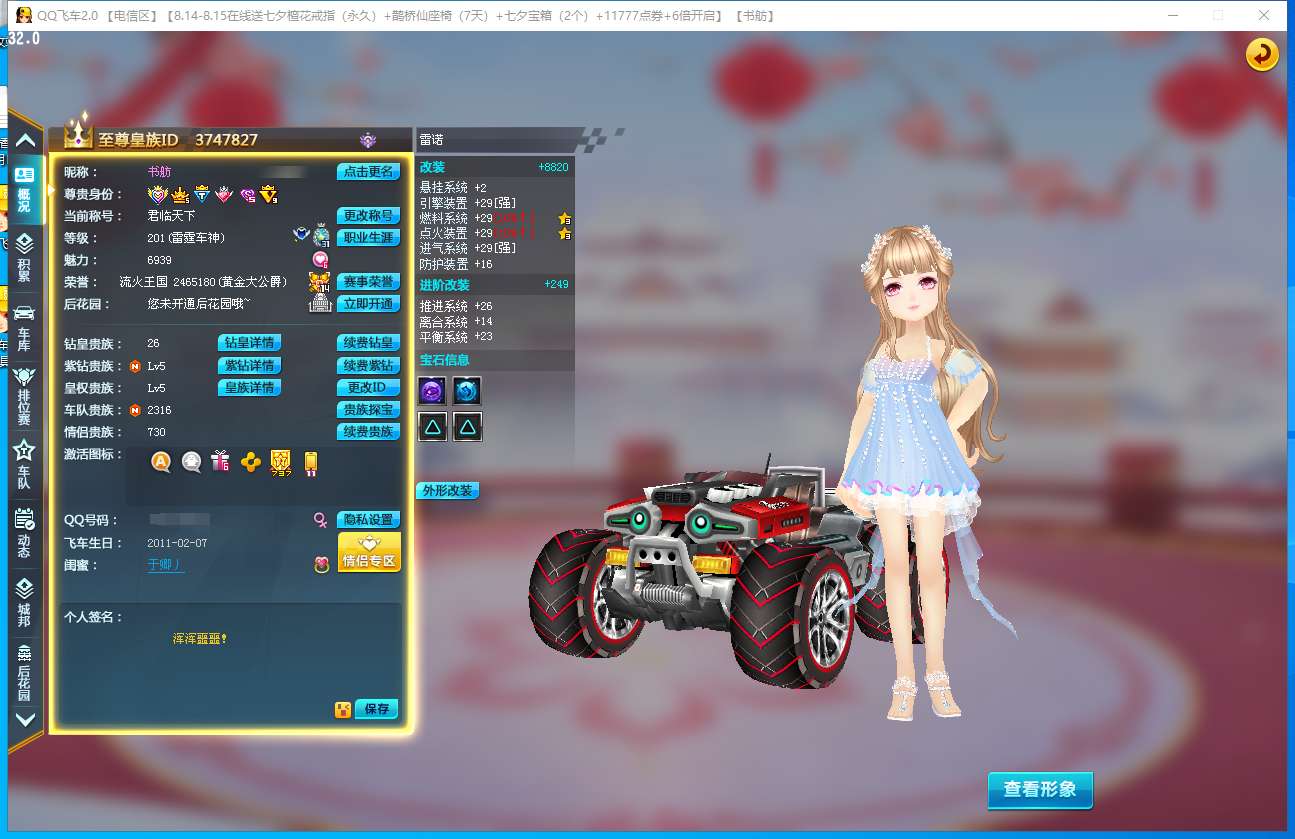Open 贵族探宝 treasure hunt
Screen dimensions: 1295x839
coord(369,409)
